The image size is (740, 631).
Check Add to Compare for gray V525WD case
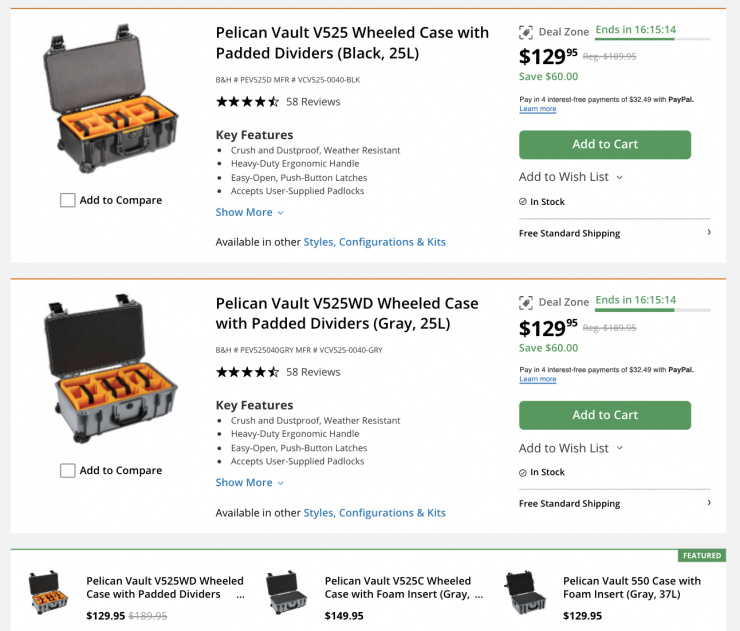[x=68, y=470]
